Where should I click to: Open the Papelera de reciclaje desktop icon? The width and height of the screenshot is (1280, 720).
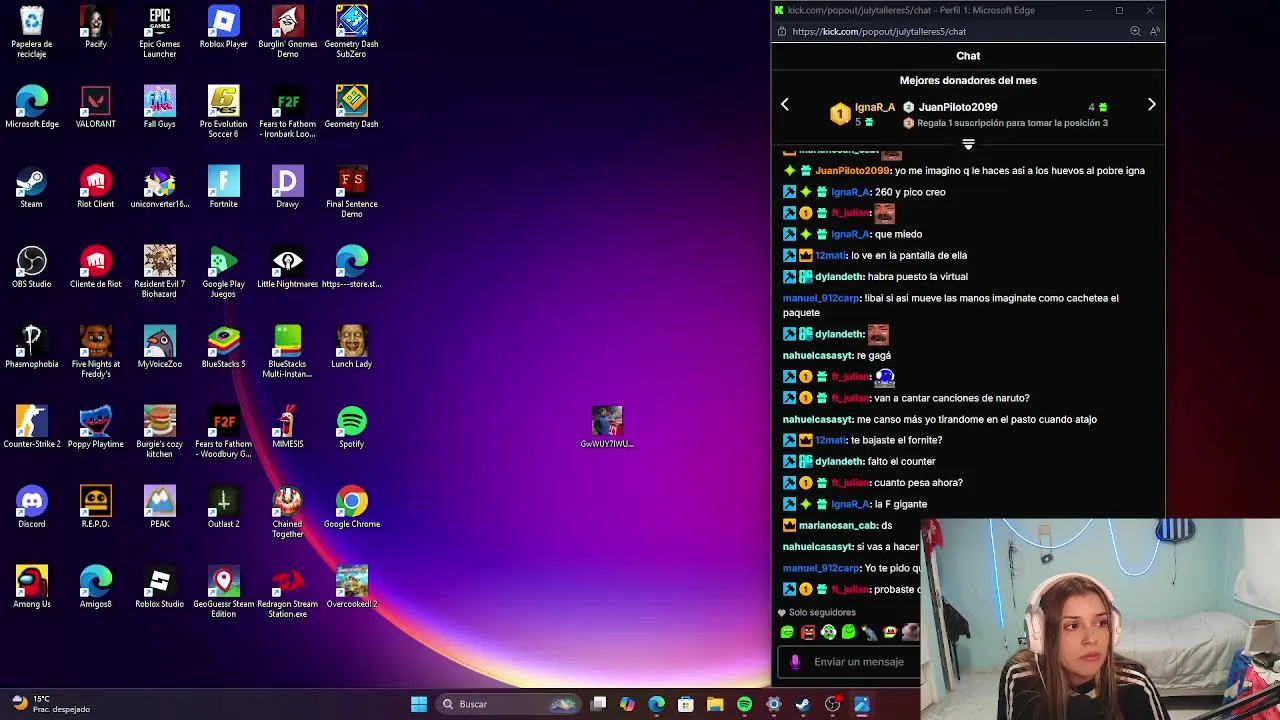(x=32, y=31)
